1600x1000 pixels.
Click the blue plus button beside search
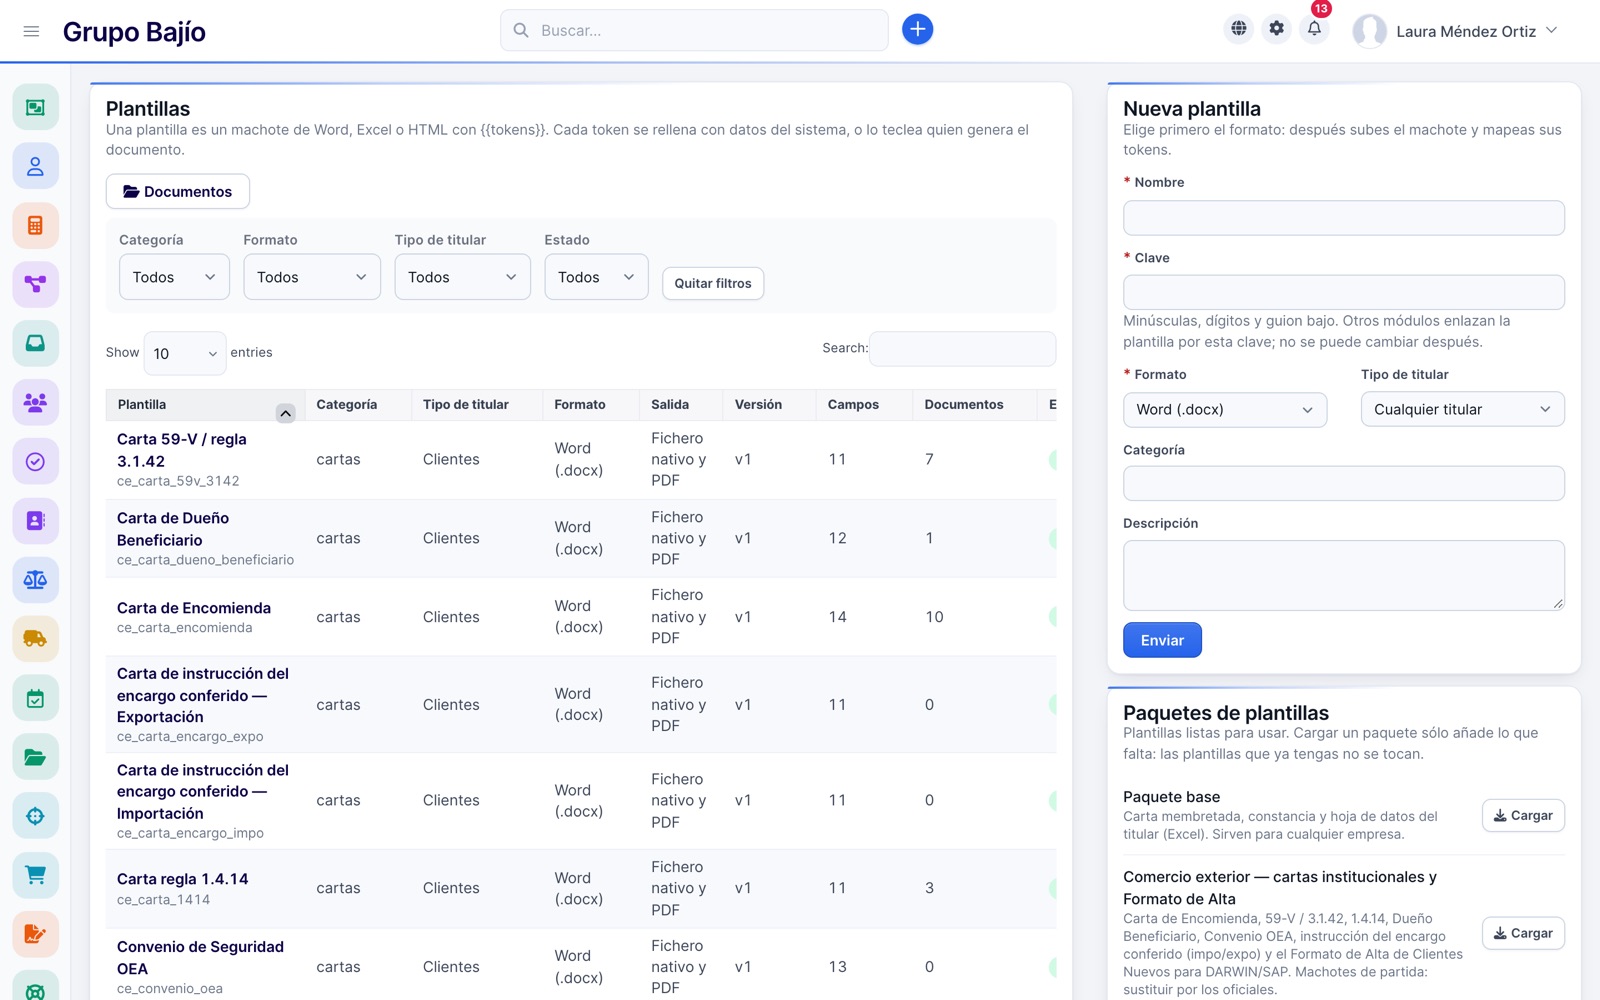point(917,30)
